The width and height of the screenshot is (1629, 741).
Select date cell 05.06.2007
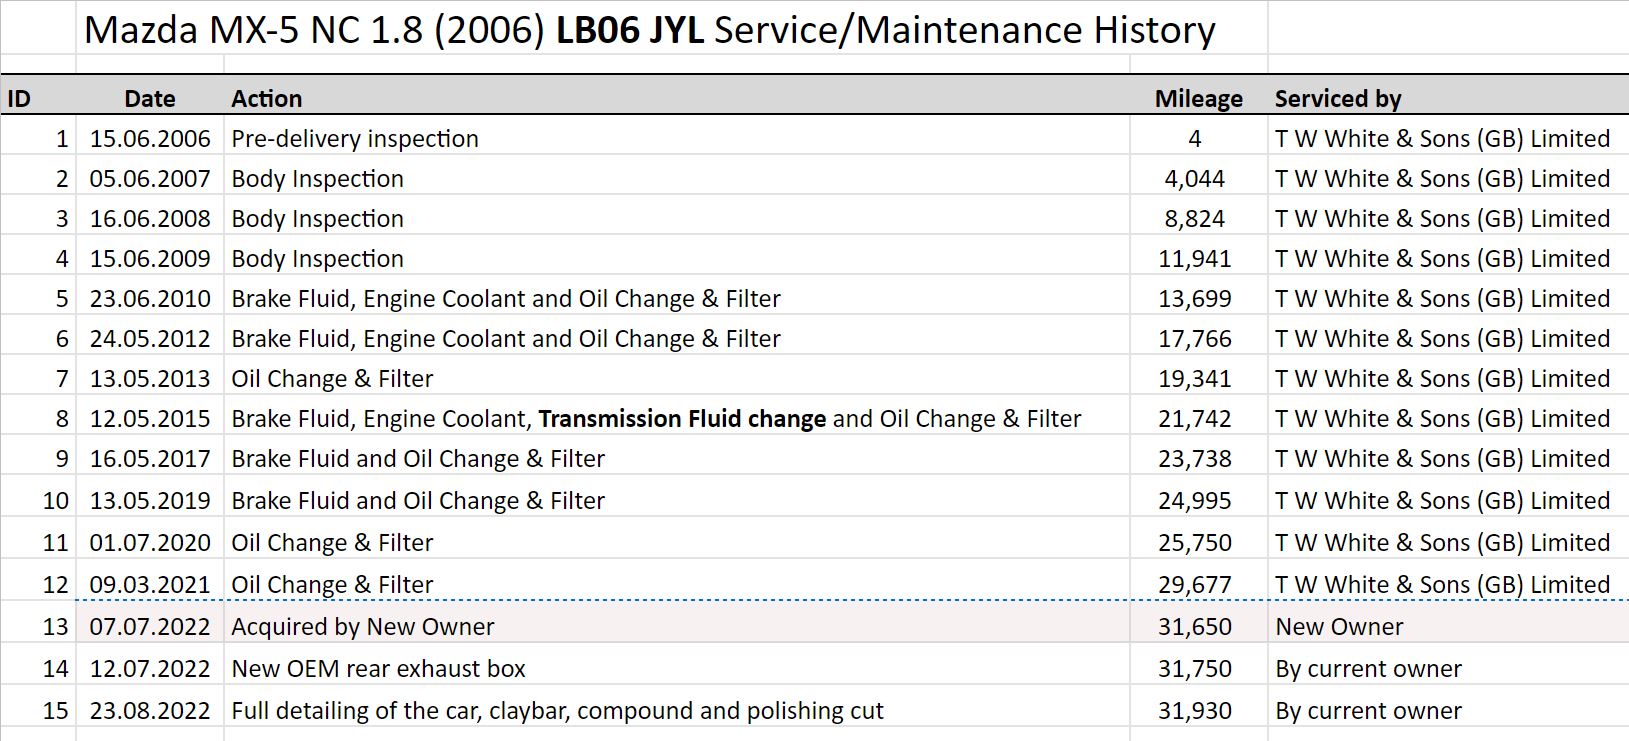150,178
